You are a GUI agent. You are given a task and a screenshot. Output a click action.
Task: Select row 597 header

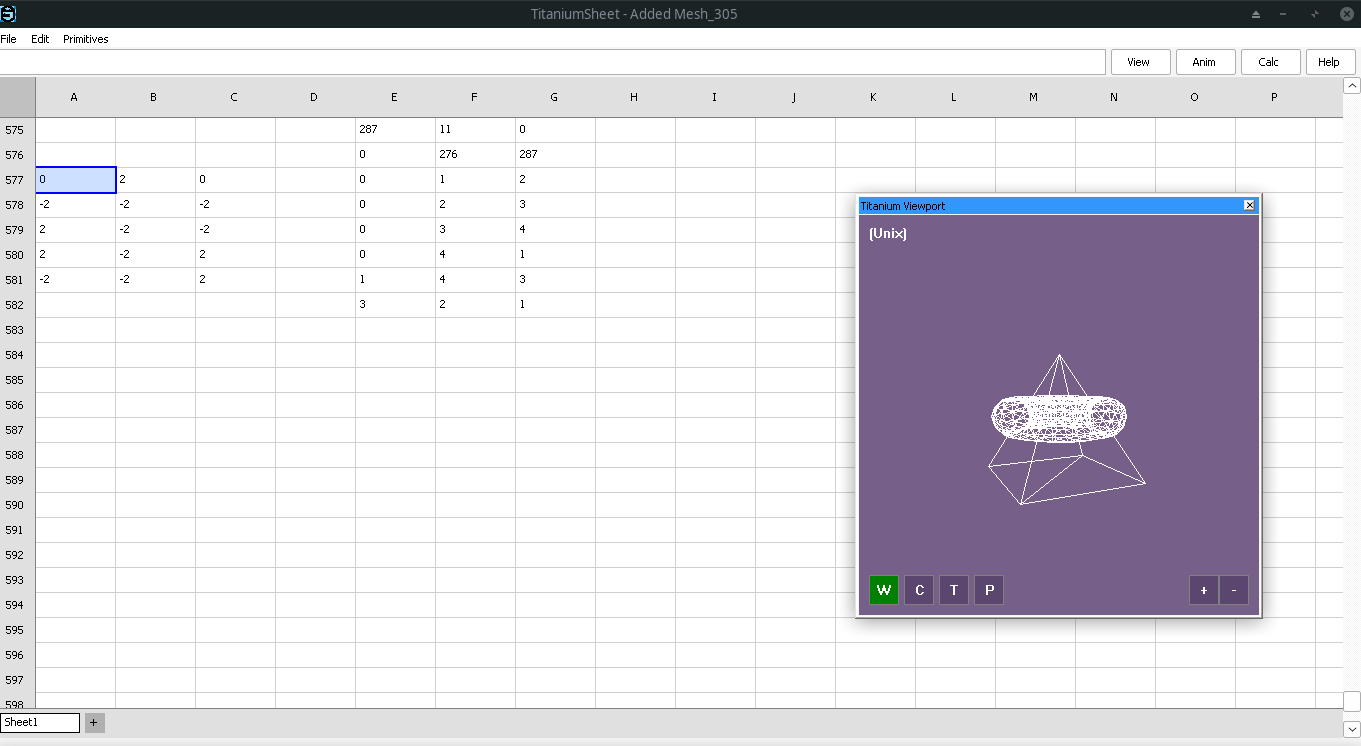[17, 680]
